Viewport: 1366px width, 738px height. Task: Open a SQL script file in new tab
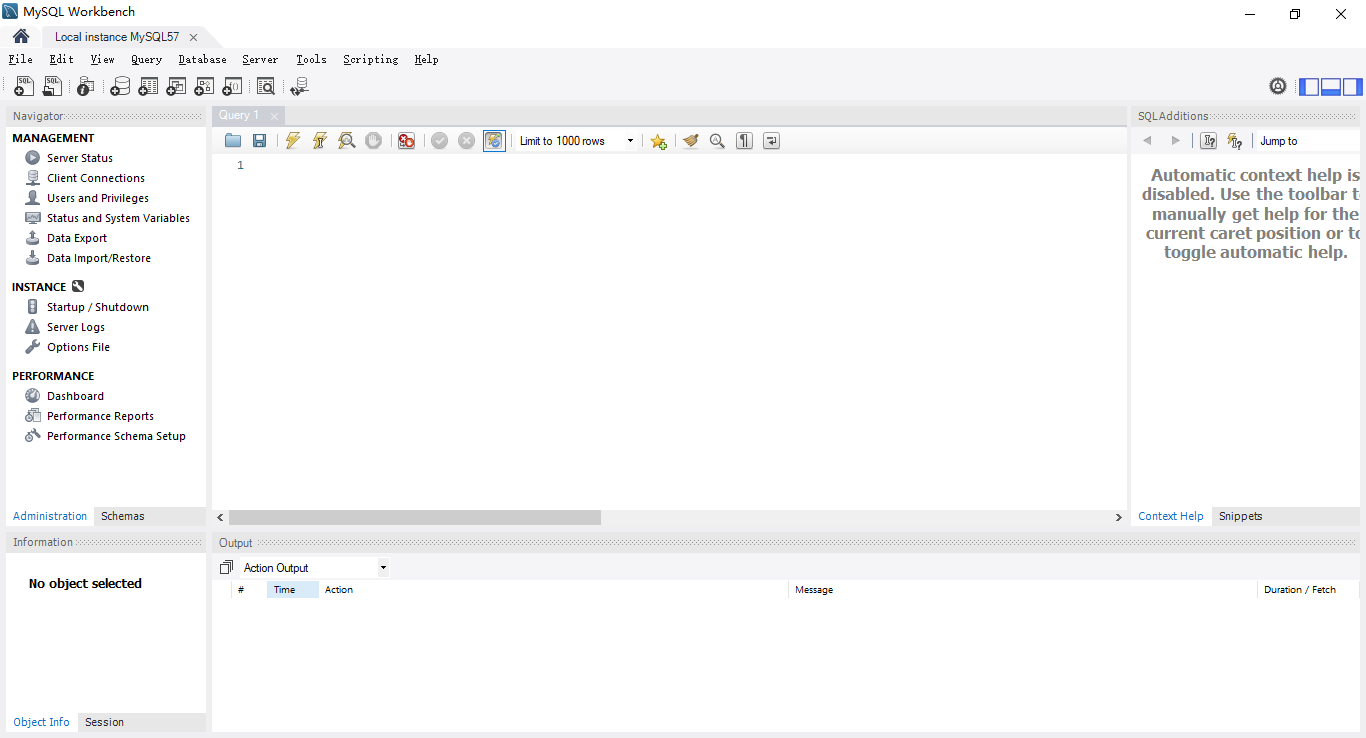pyautogui.click(x=52, y=87)
